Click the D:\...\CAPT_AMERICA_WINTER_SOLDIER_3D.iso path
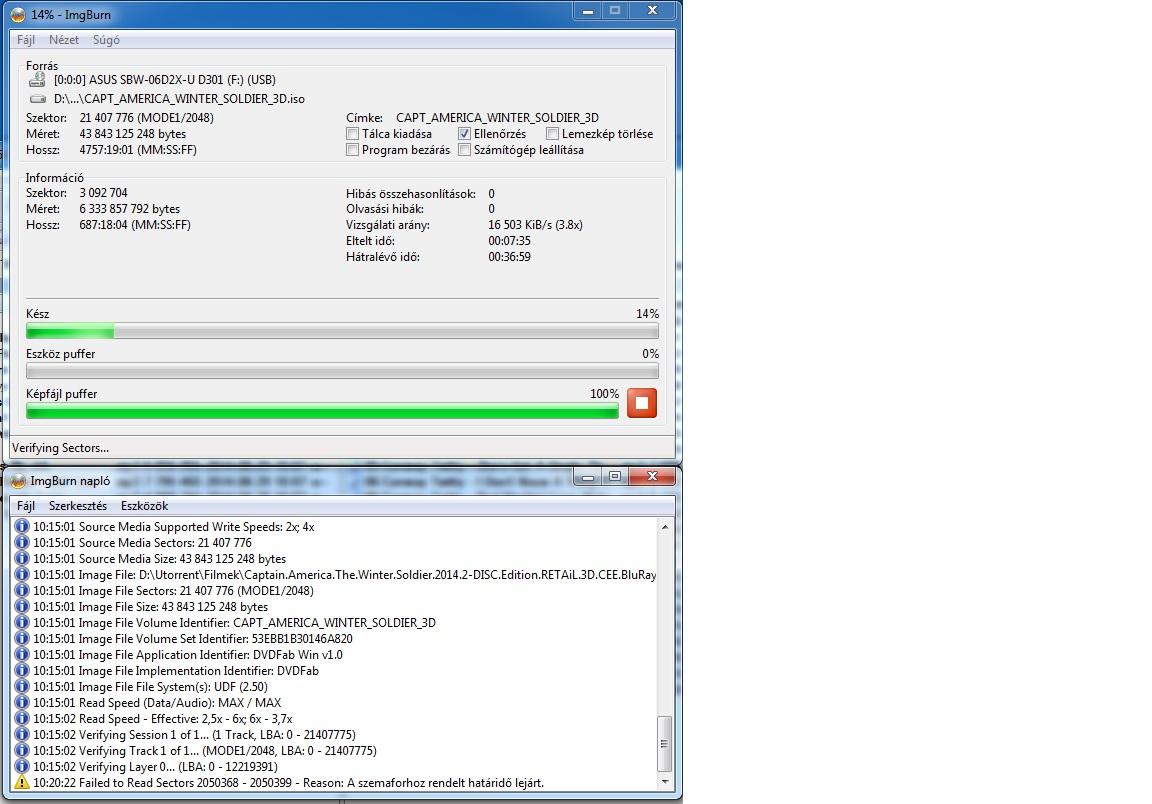 tap(179, 98)
